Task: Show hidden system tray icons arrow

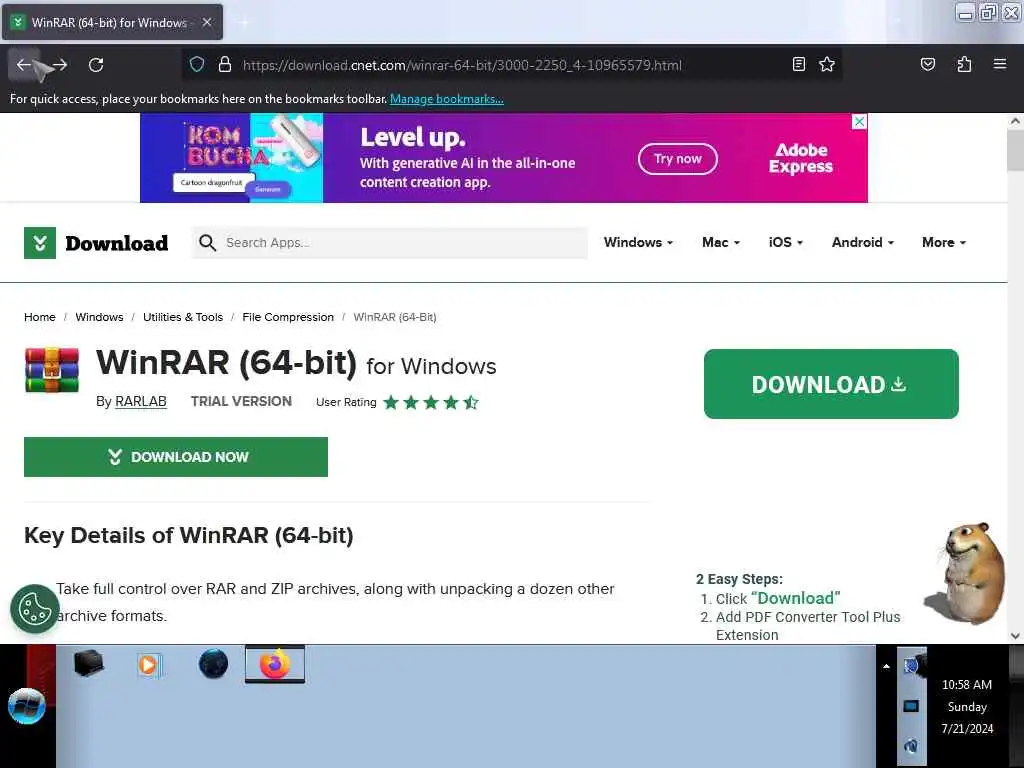Action: pos(886,667)
